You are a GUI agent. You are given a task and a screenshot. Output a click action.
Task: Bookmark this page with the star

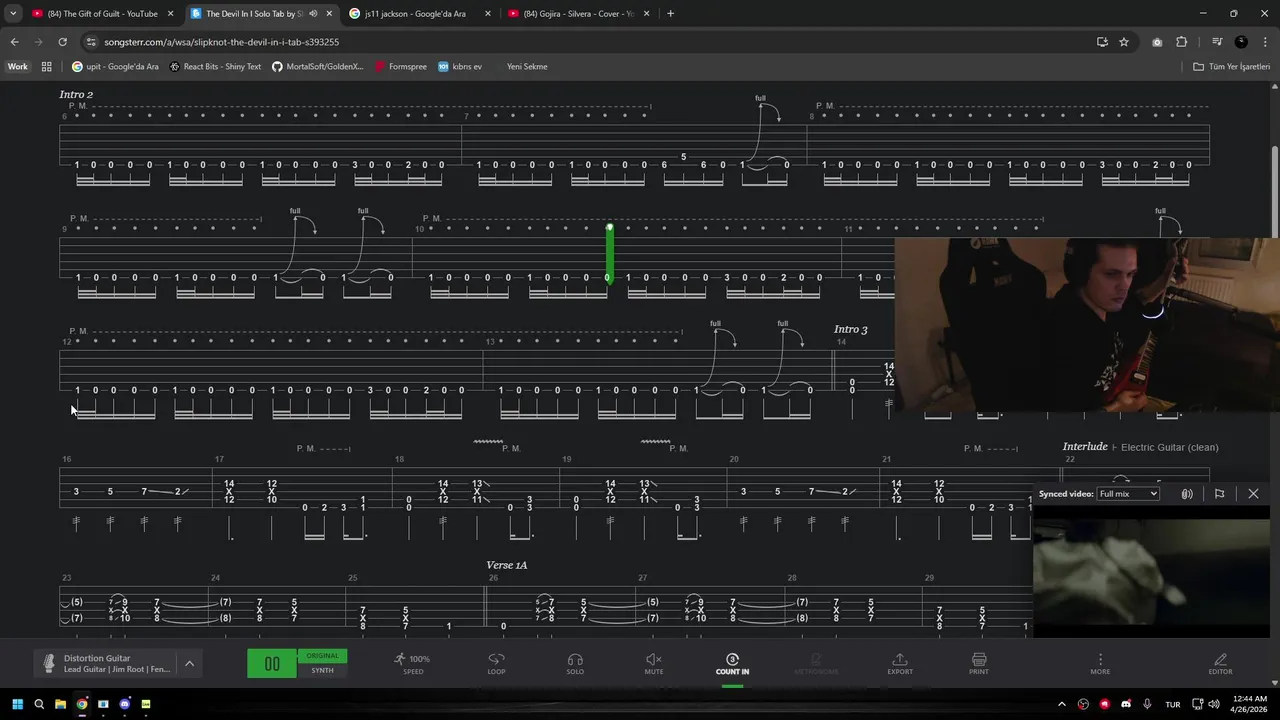click(1124, 42)
